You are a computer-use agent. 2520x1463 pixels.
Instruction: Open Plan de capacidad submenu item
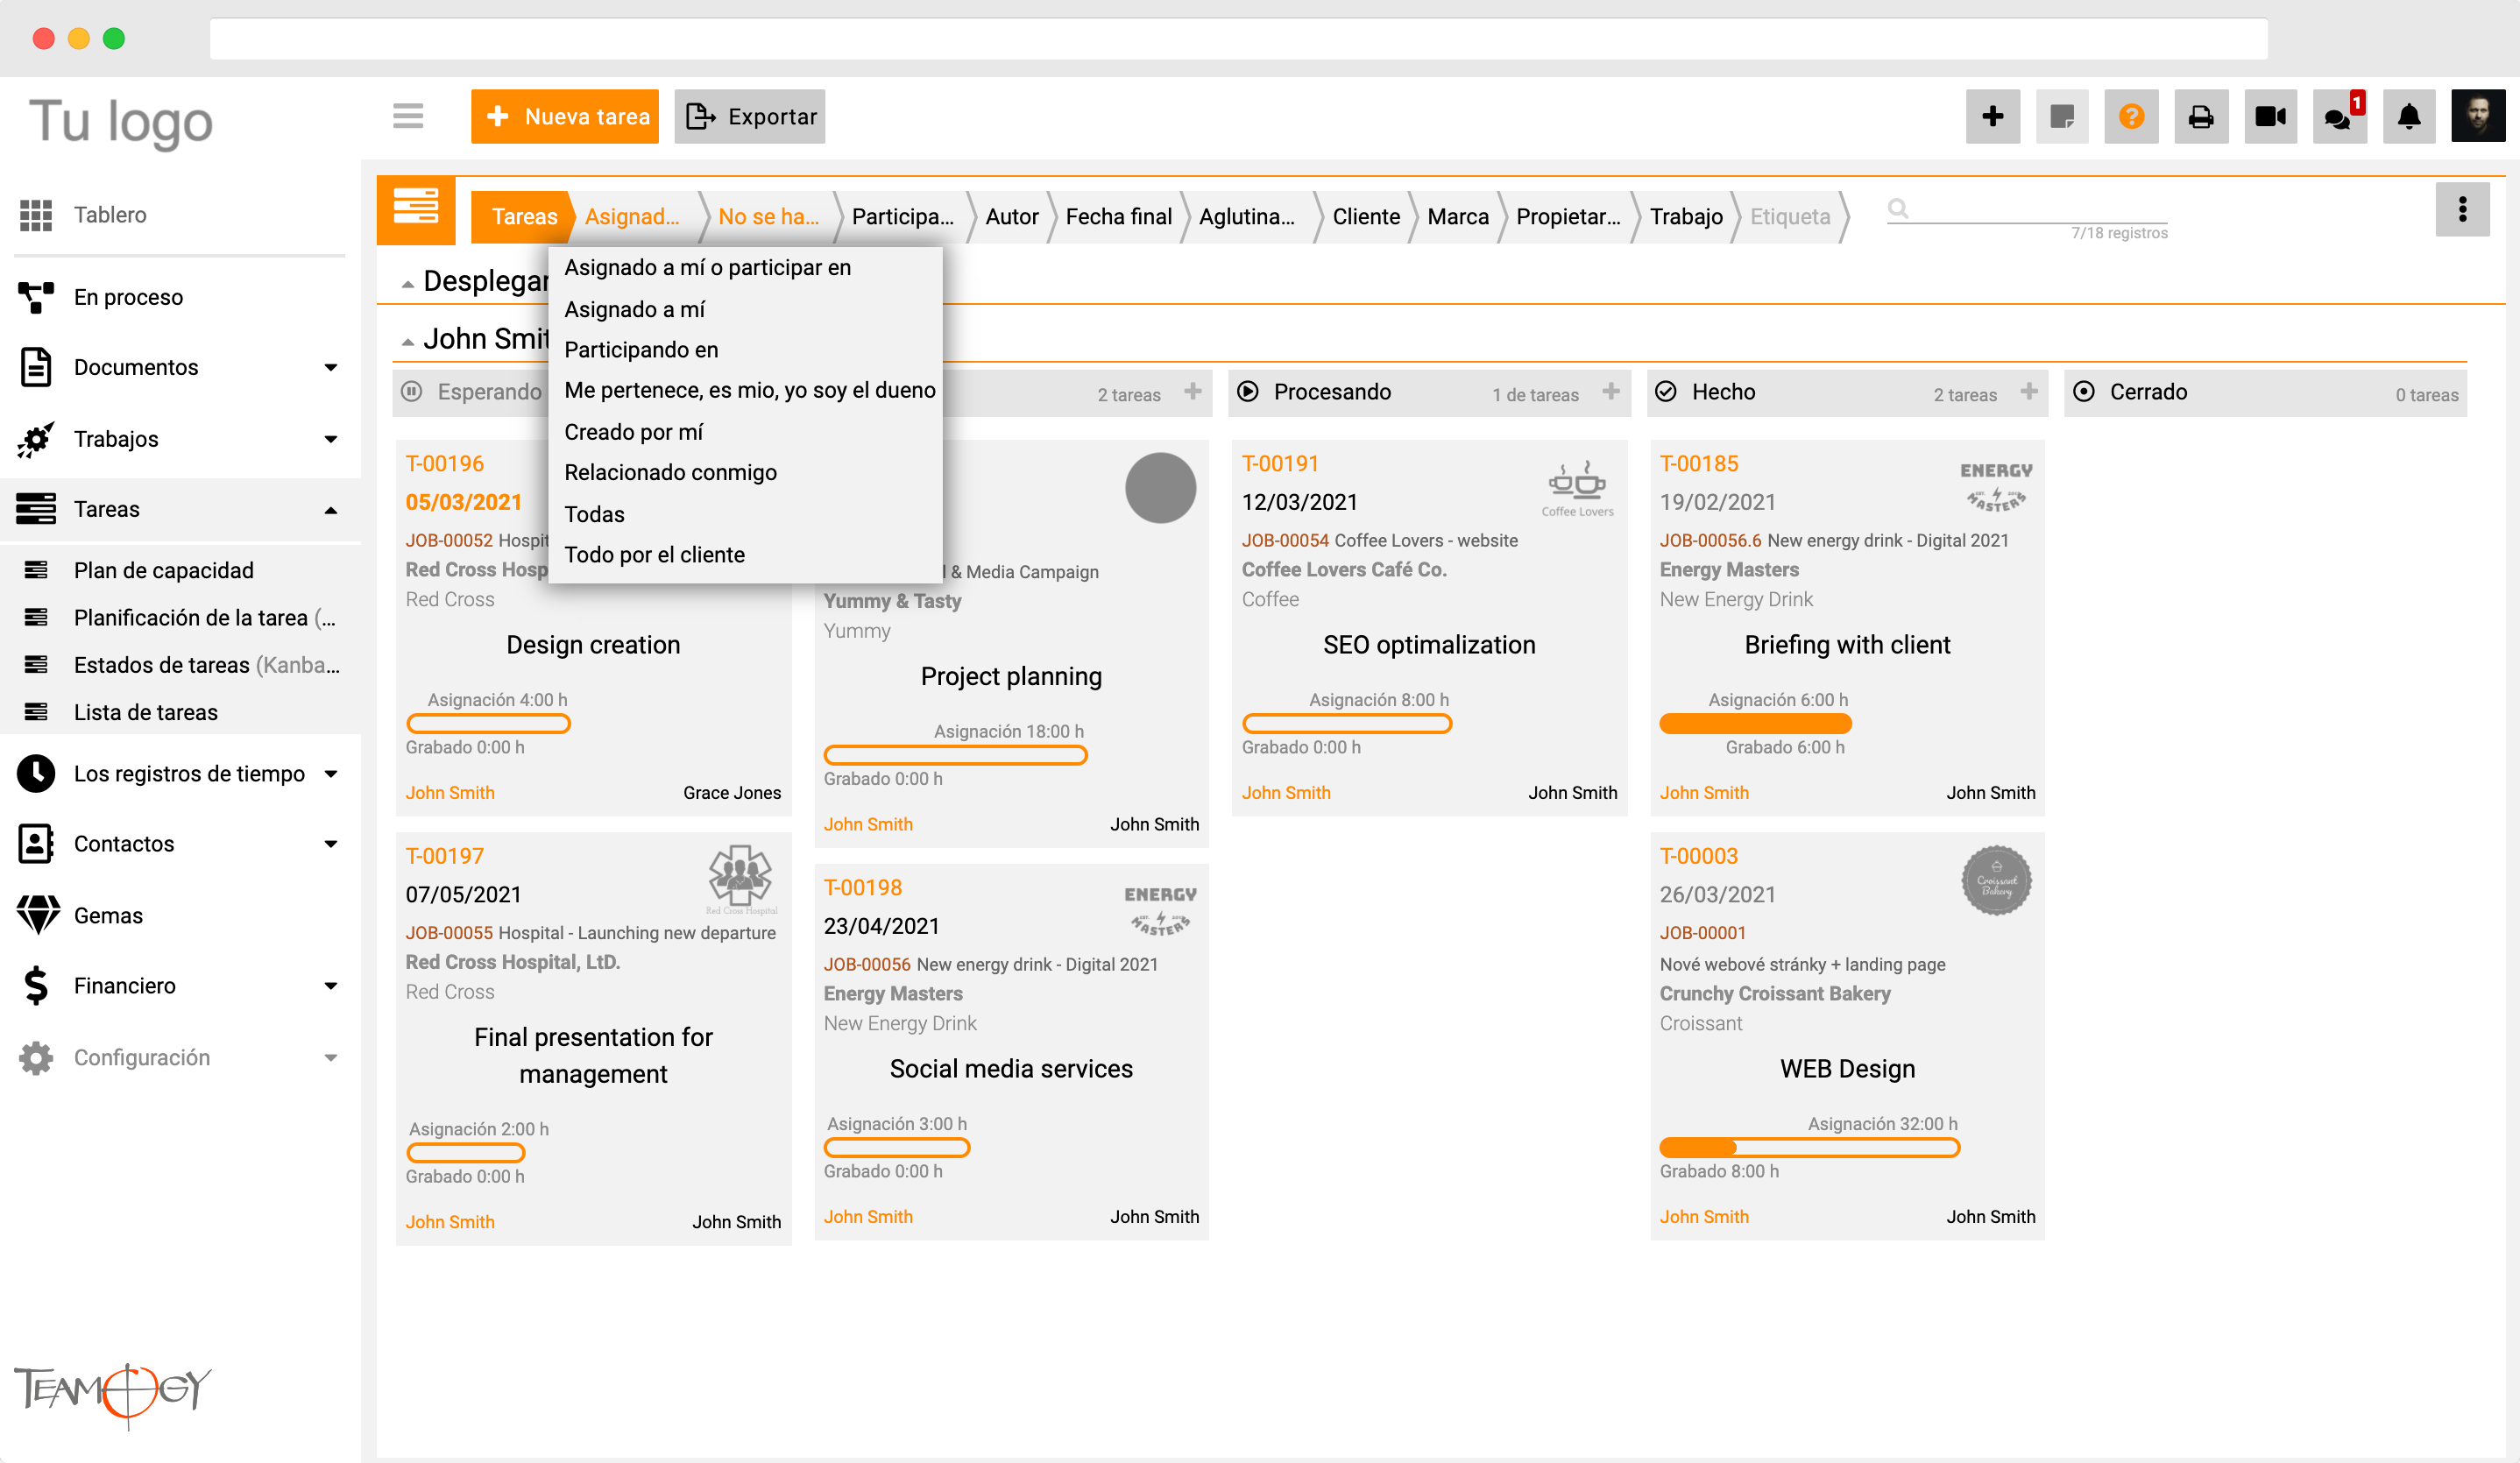(x=164, y=570)
